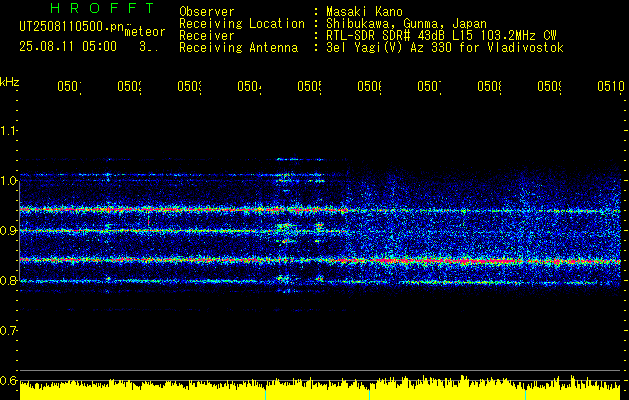Click RTL-SDR SDR# 43dB receiver text

441,36
